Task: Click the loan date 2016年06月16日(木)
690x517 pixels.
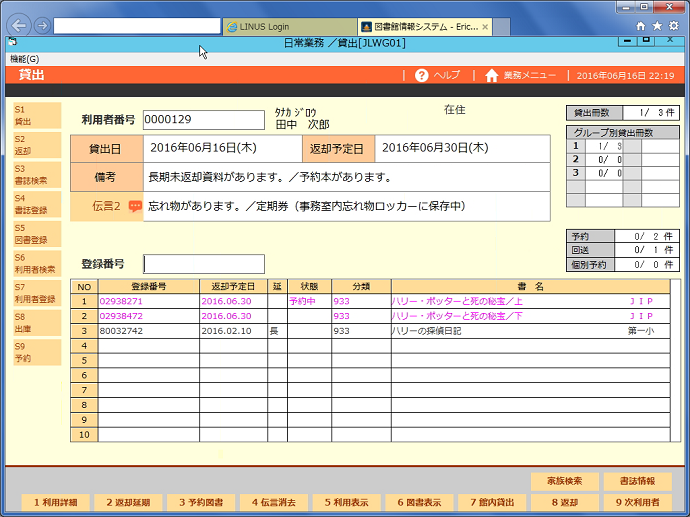Action: pyautogui.click(x=203, y=148)
